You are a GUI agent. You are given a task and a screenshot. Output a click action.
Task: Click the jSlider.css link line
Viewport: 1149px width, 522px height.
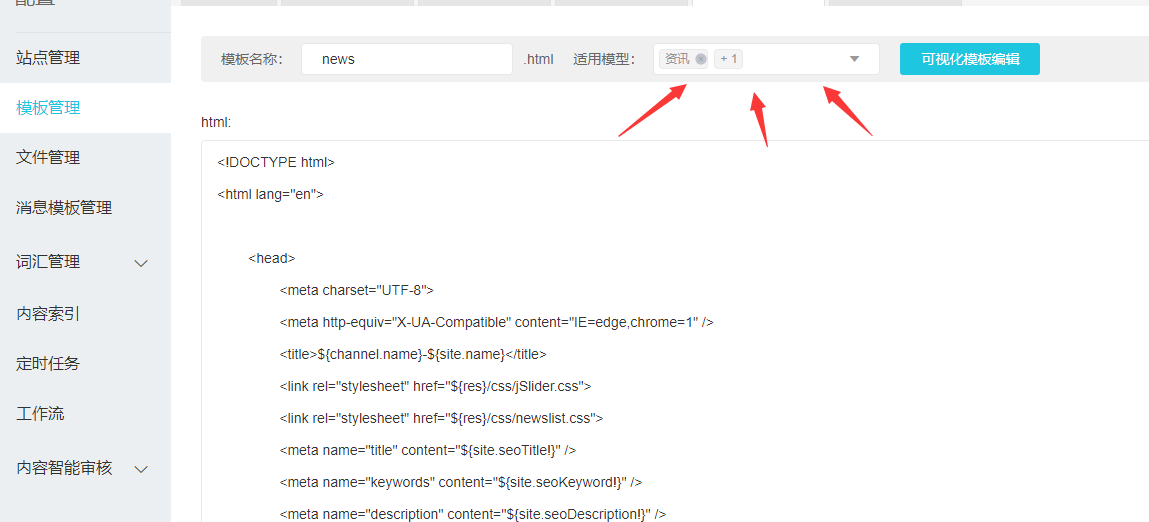[435, 386]
